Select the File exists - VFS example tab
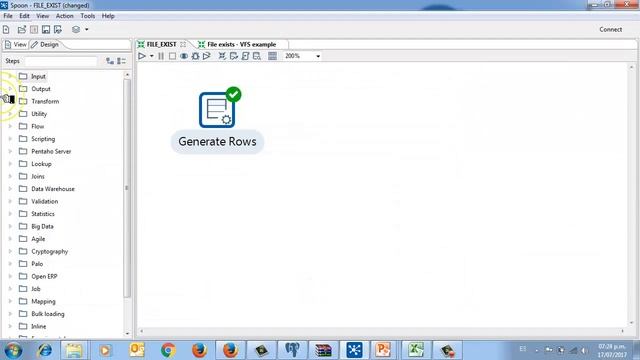The width and height of the screenshot is (640, 360). coord(237,44)
